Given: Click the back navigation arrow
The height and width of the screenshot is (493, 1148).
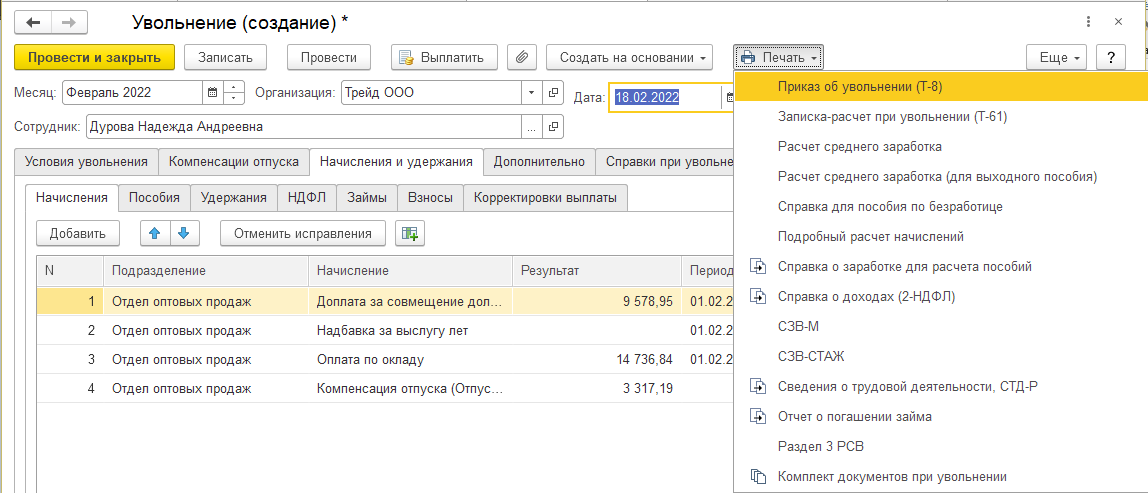Looking at the screenshot, I should (35, 21).
